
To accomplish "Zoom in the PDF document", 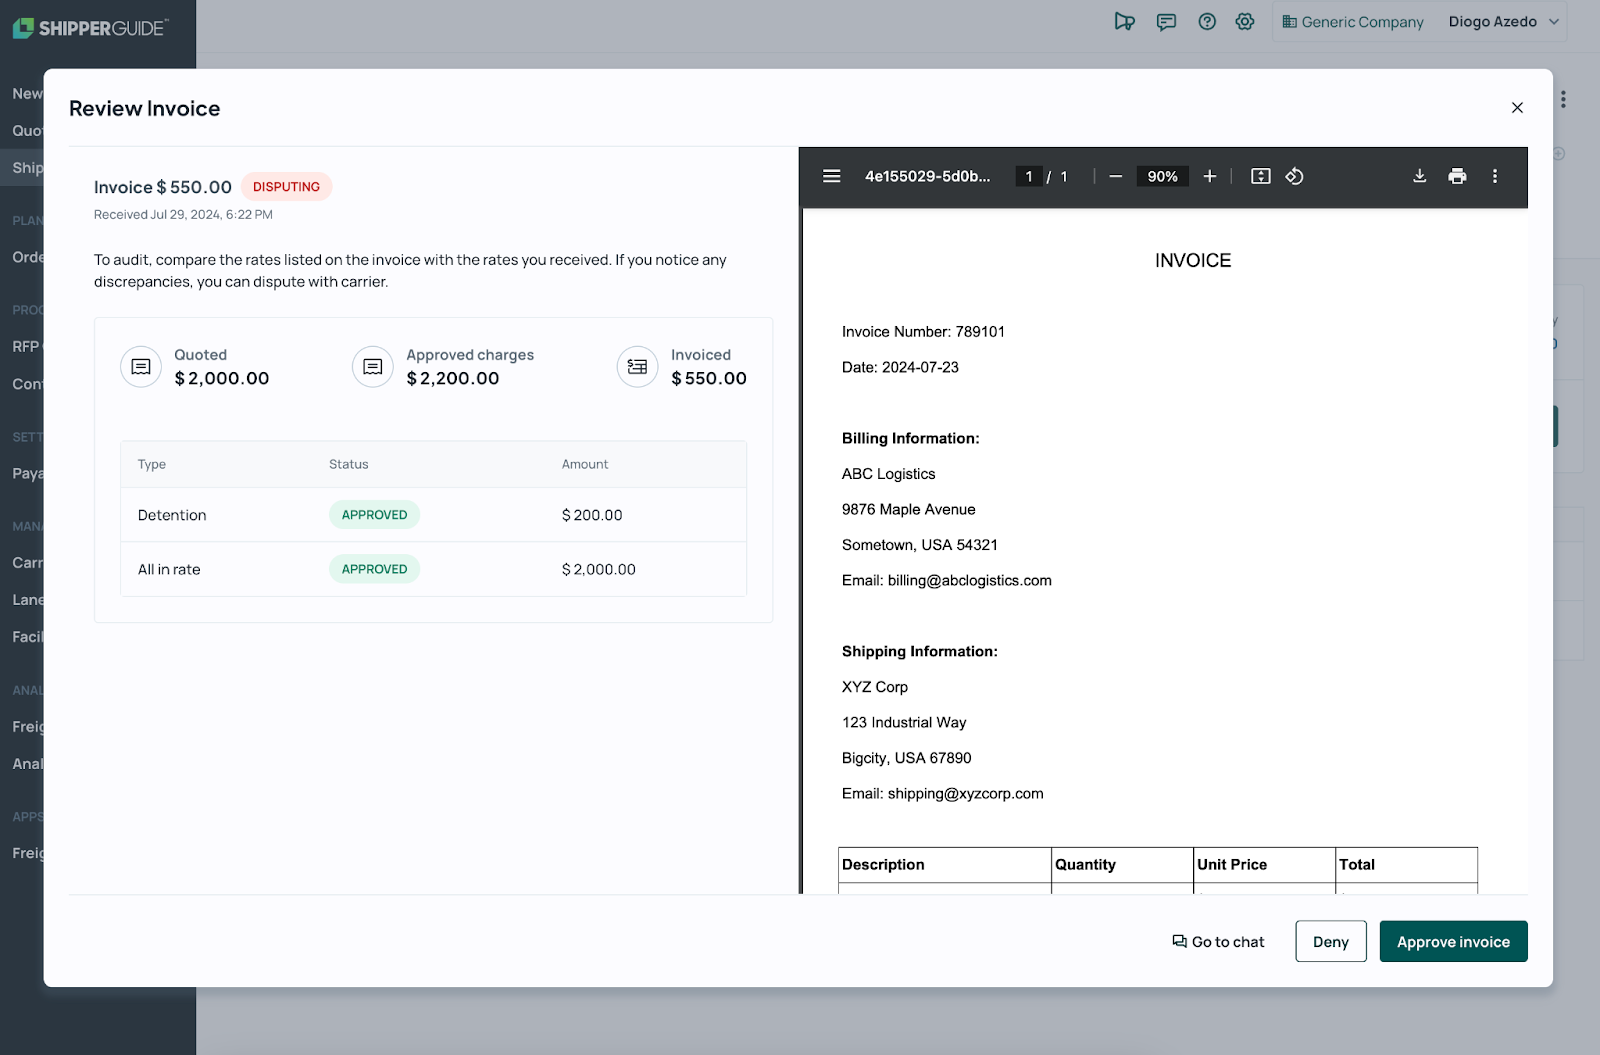I will (1209, 176).
